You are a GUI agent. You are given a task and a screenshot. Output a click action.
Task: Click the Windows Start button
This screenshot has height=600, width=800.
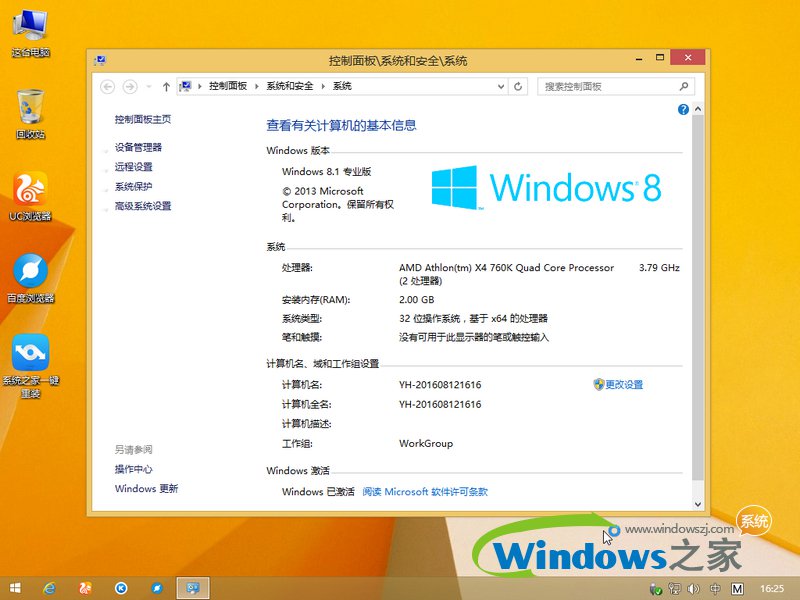coord(18,588)
